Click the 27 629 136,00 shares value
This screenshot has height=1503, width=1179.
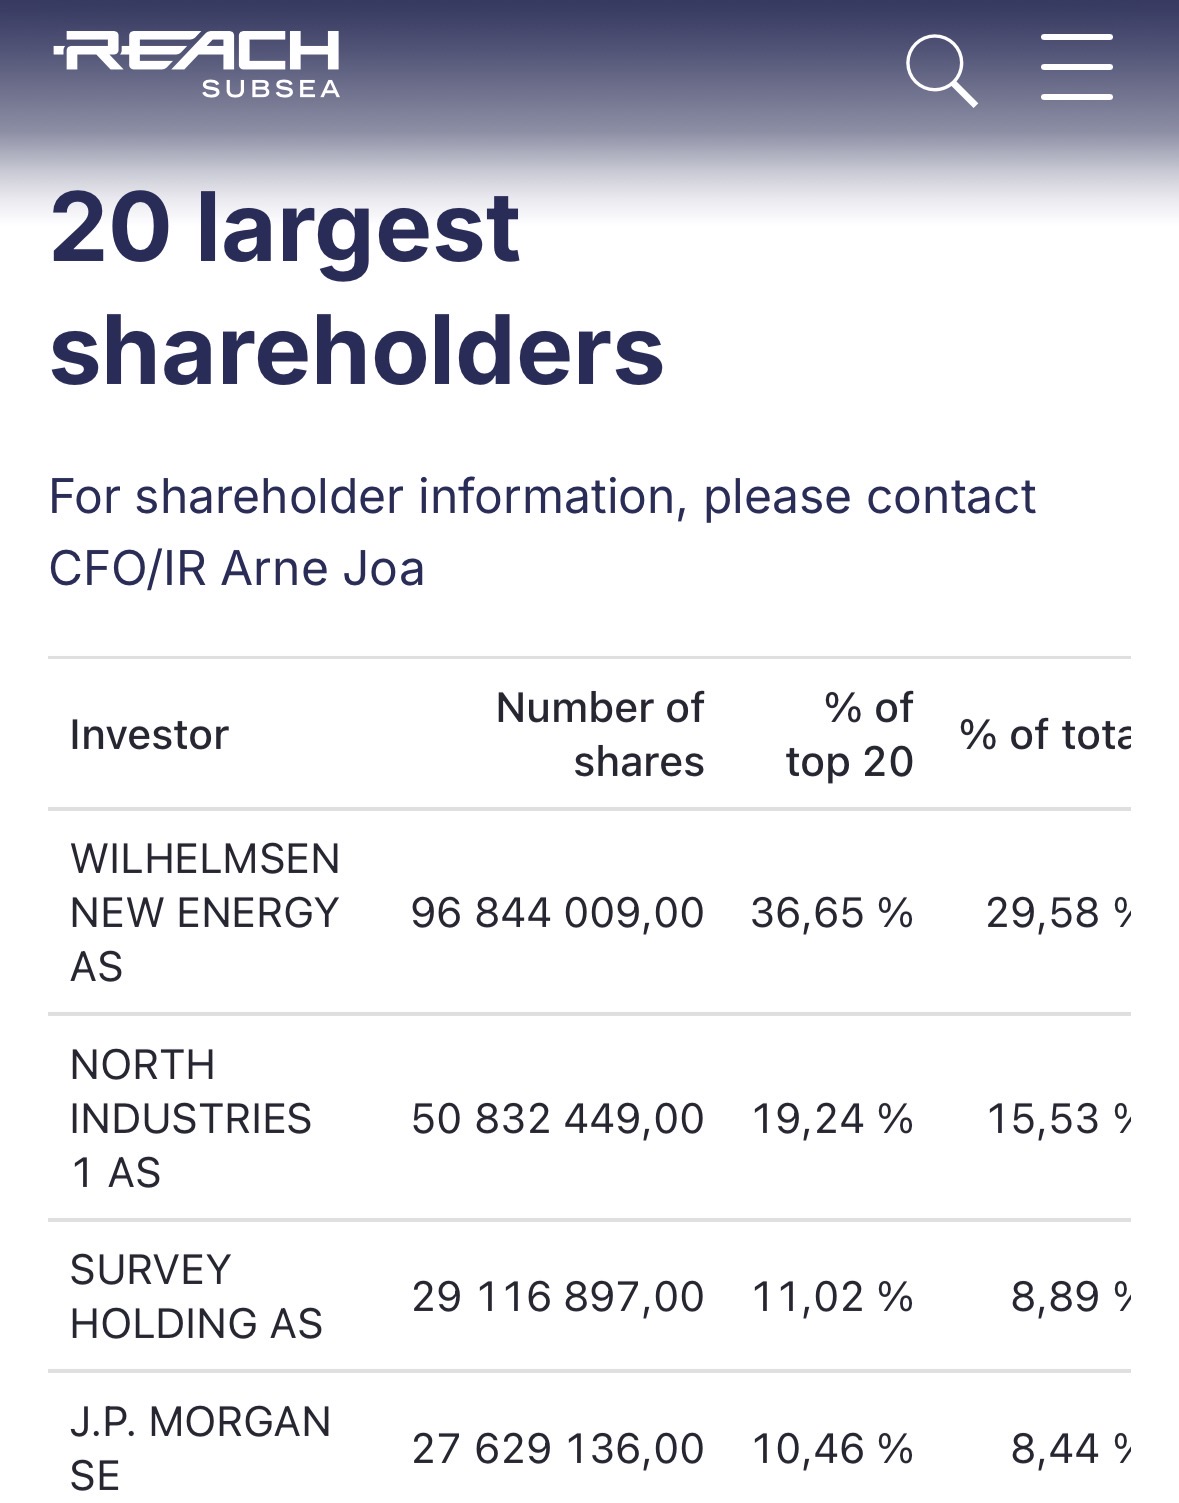coord(557,1449)
